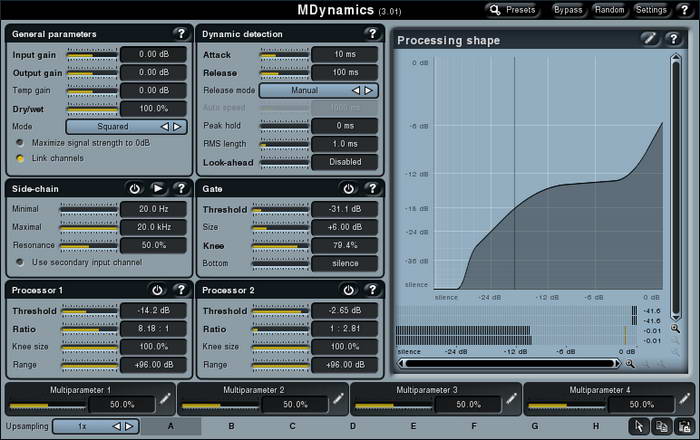Image resolution: width=700 pixels, height=440 pixels.
Task: Edit Multiparameter 2 with pencil icon
Action: coord(338,398)
